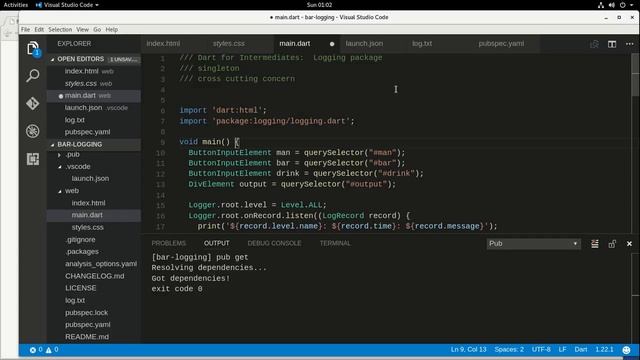Open the LICENSE file
Screen dimensions: 640x360
coord(80,288)
